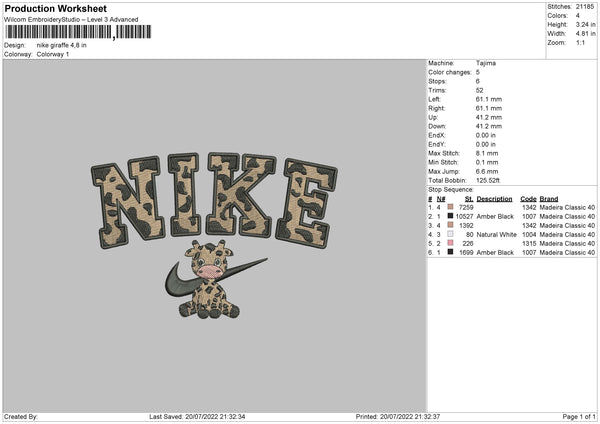Click the giraffe figure in the design preview
600x424 pixels.
point(210,280)
